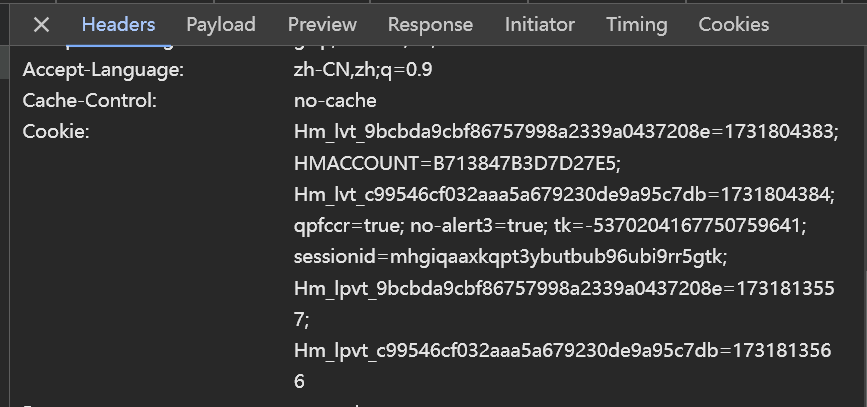
Task: Close the request details panel
Action: (x=41, y=24)
